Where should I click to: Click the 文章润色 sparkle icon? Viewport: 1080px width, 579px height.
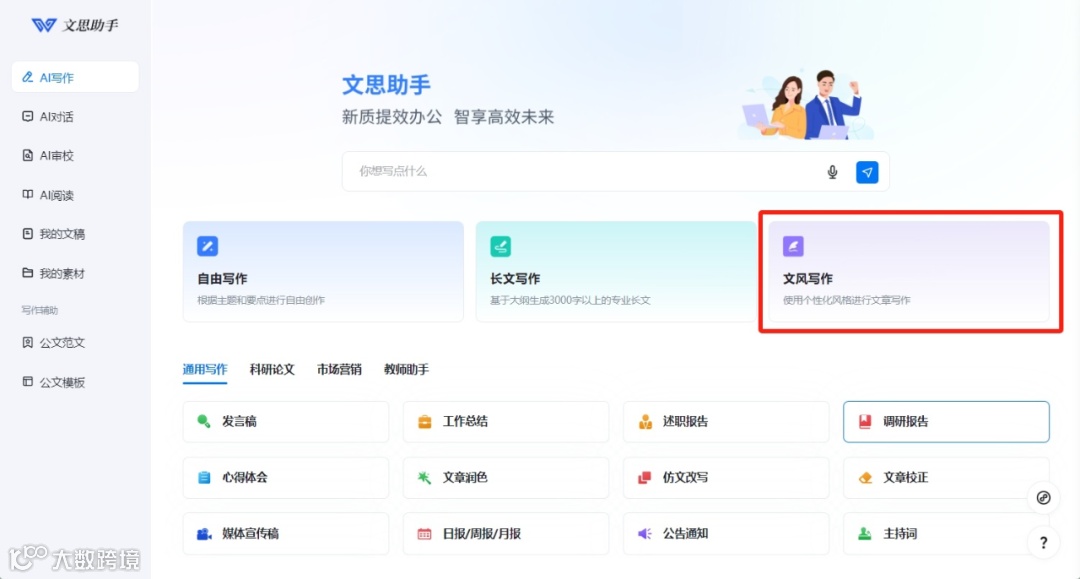click(x=424, y=477)
